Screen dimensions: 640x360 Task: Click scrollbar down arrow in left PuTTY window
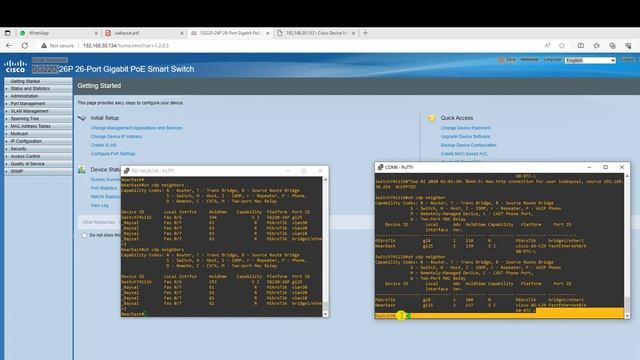tap(325, 314)
